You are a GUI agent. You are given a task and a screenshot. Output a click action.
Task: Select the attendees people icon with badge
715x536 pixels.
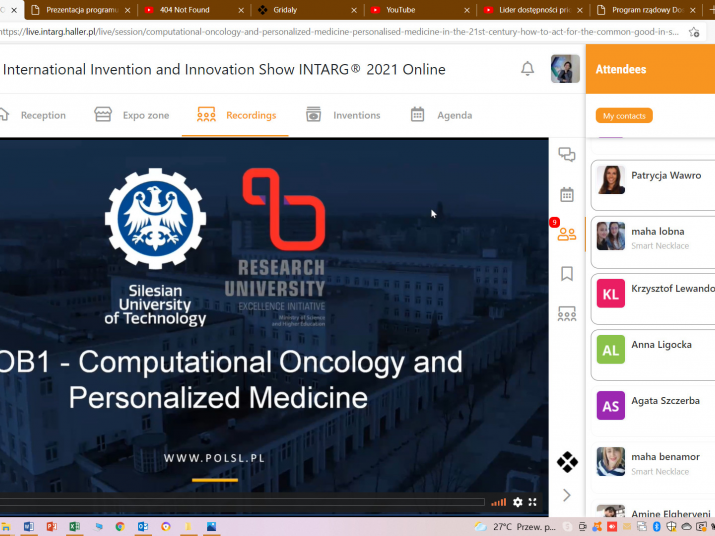pyautogui.click(x=567, y=234)
